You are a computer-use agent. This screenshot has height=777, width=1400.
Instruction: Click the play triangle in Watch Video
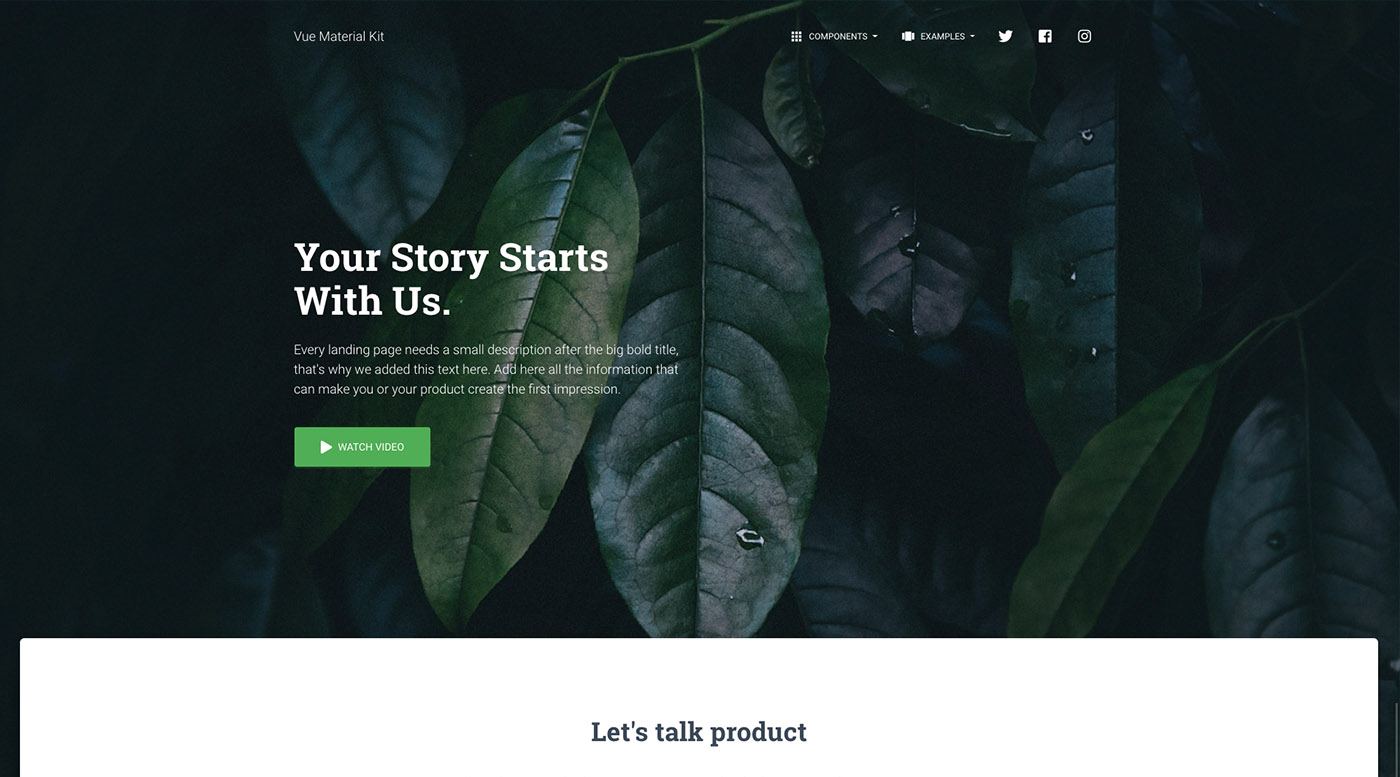click(x=326, y=447)
